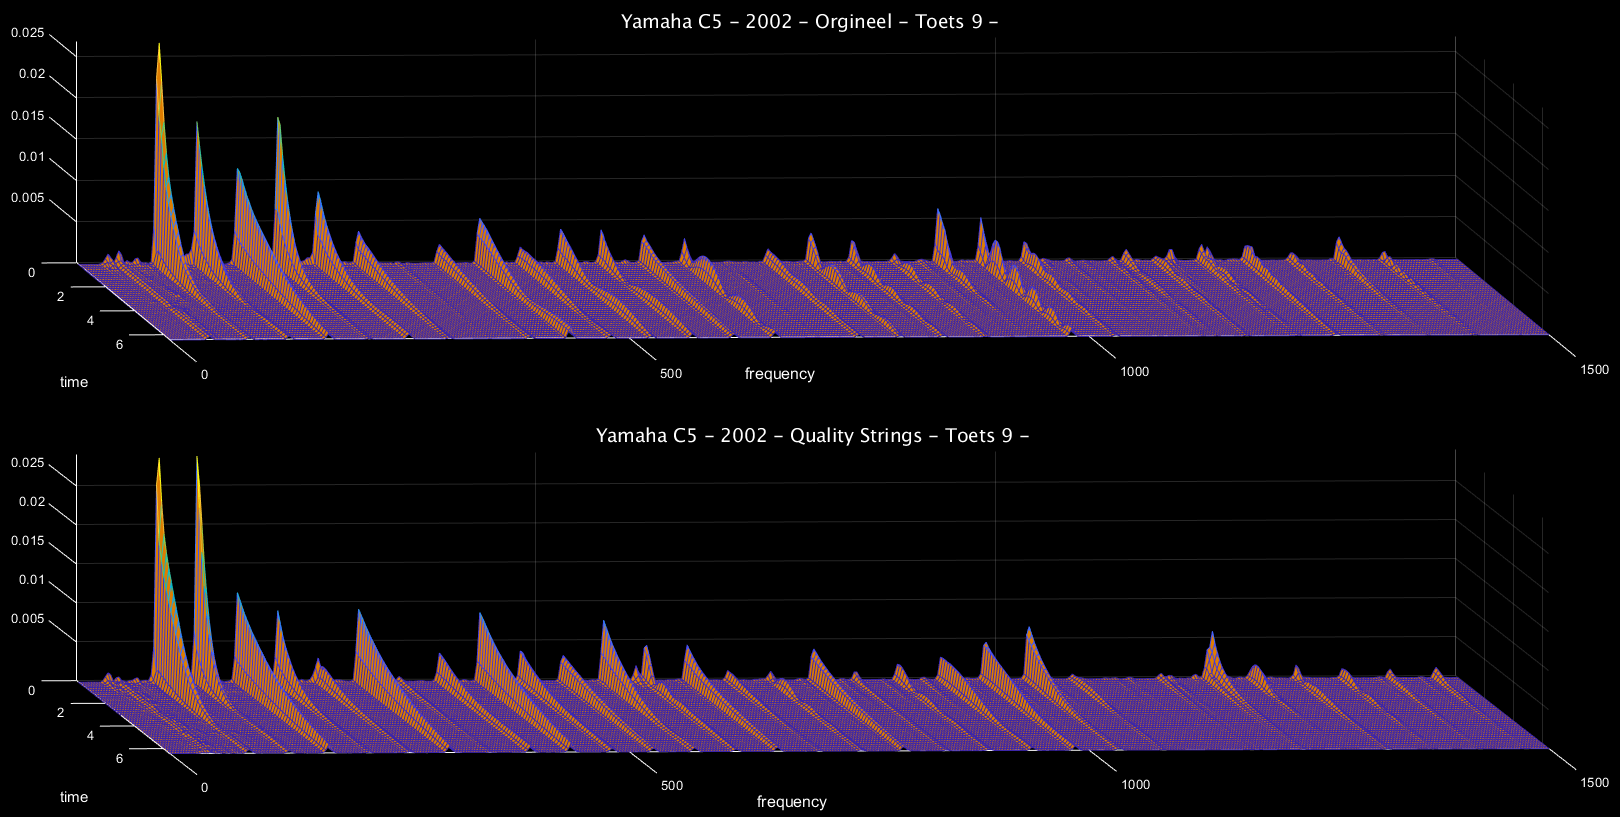Click frequency tick 1500 in the Orgineel plot

[x=1594, y=370]
